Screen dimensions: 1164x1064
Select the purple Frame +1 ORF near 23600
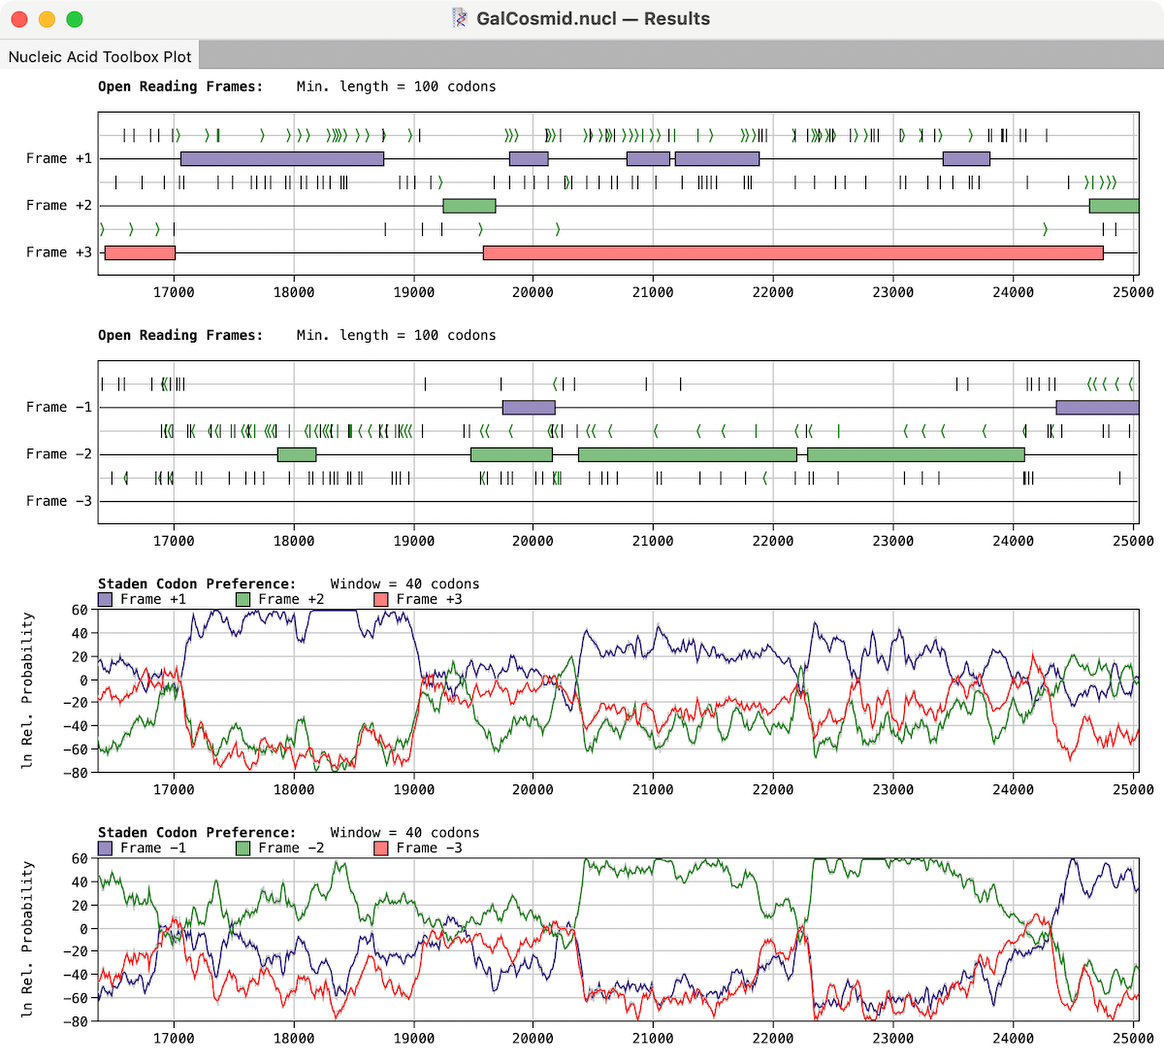966,158
